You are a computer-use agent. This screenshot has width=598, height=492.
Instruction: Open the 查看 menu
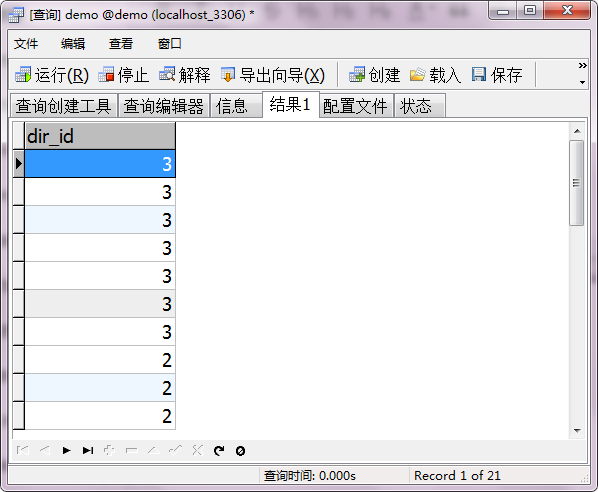(121, 44)
